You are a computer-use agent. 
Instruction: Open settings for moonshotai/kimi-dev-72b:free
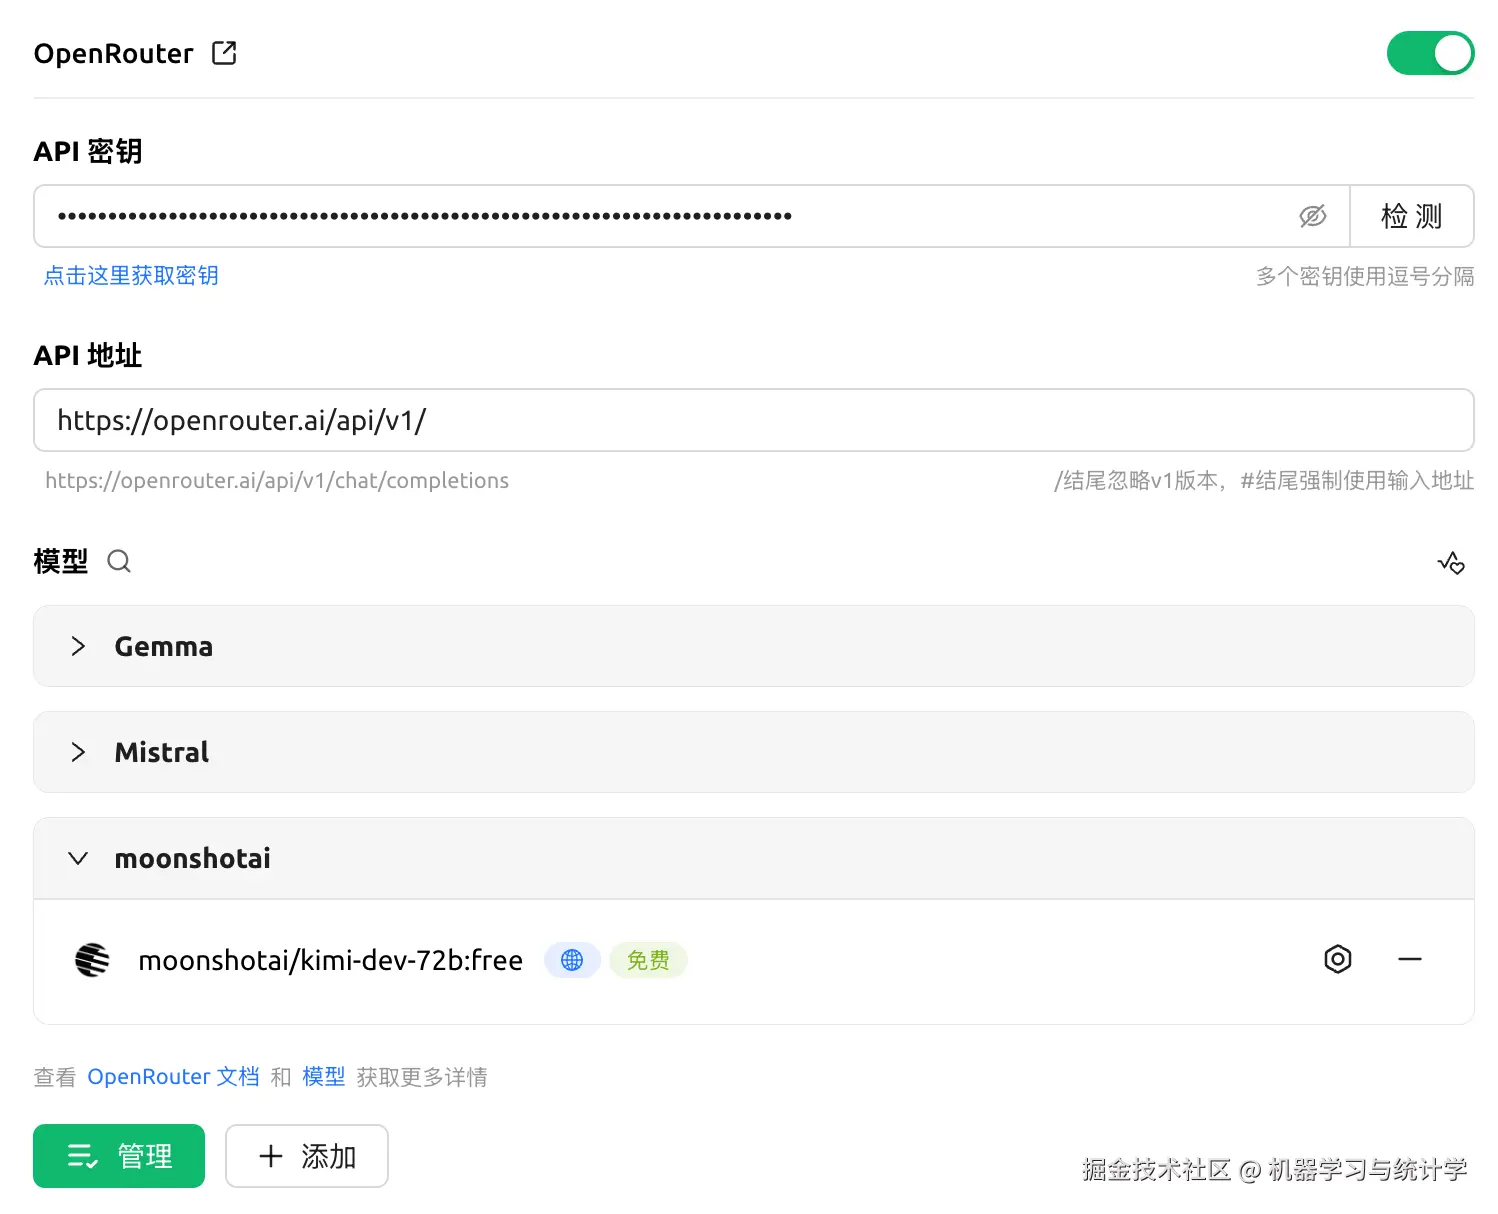pos(1337,959)
